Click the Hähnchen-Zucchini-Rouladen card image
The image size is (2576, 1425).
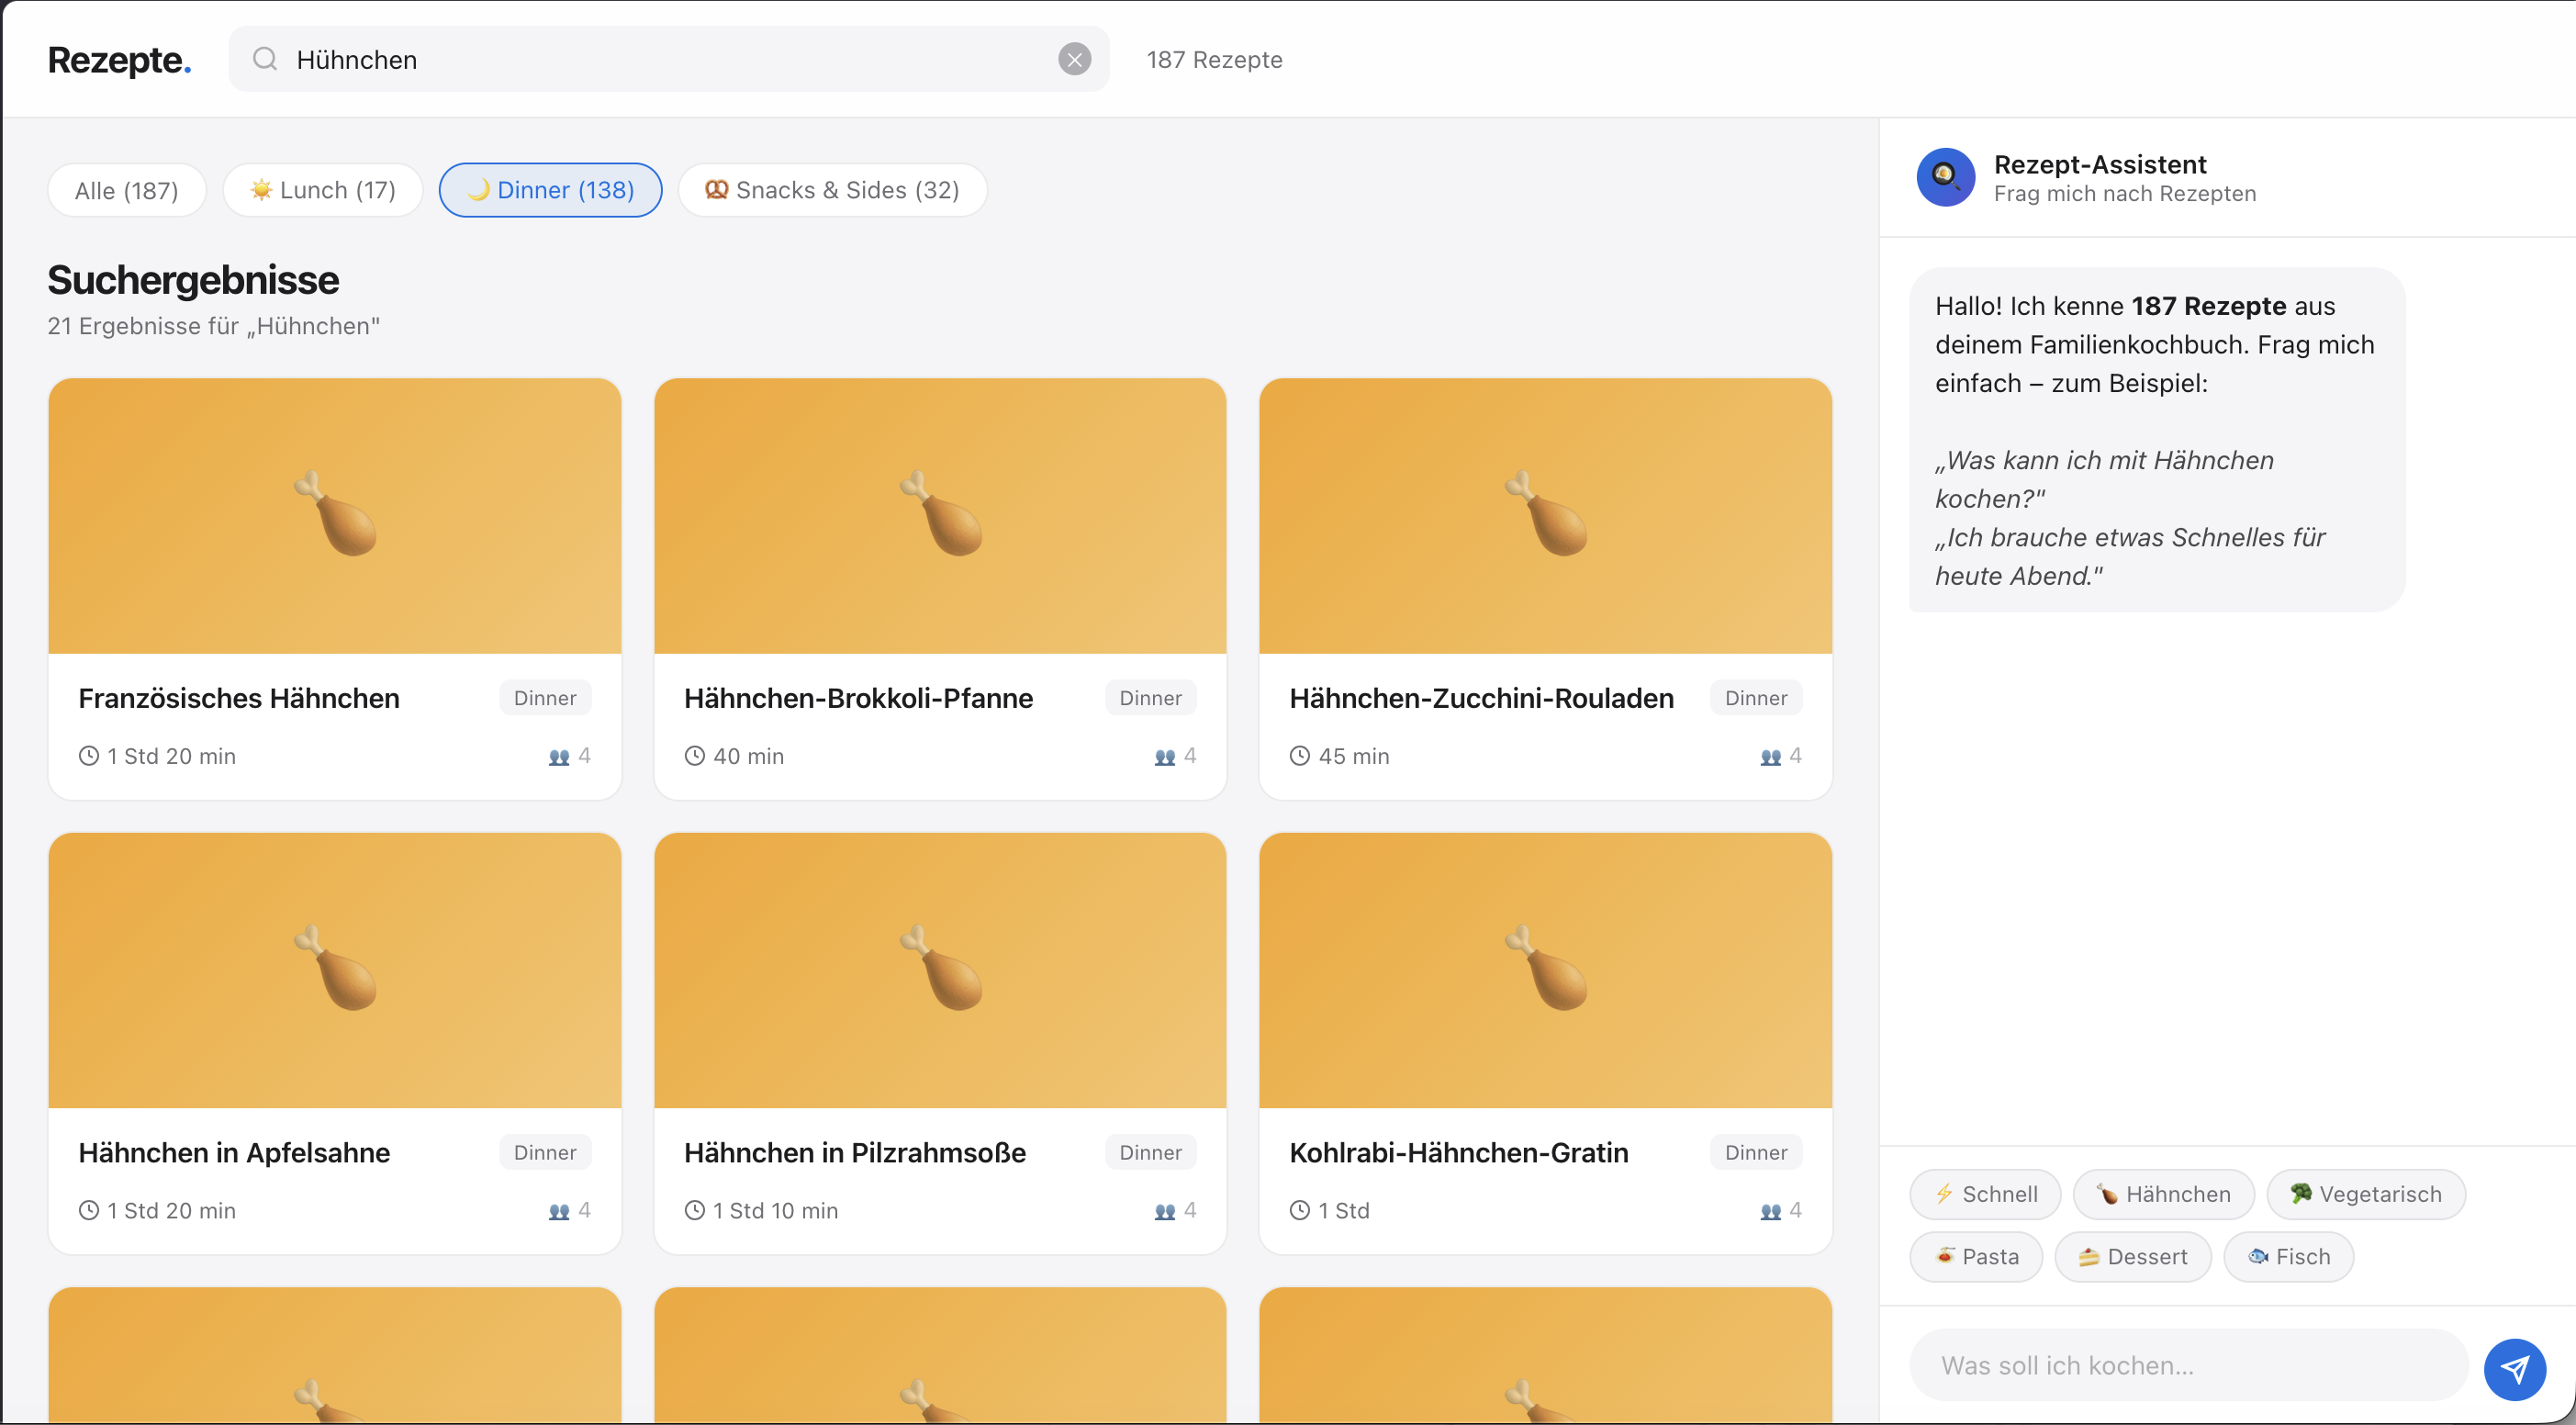pos(1546,516)
